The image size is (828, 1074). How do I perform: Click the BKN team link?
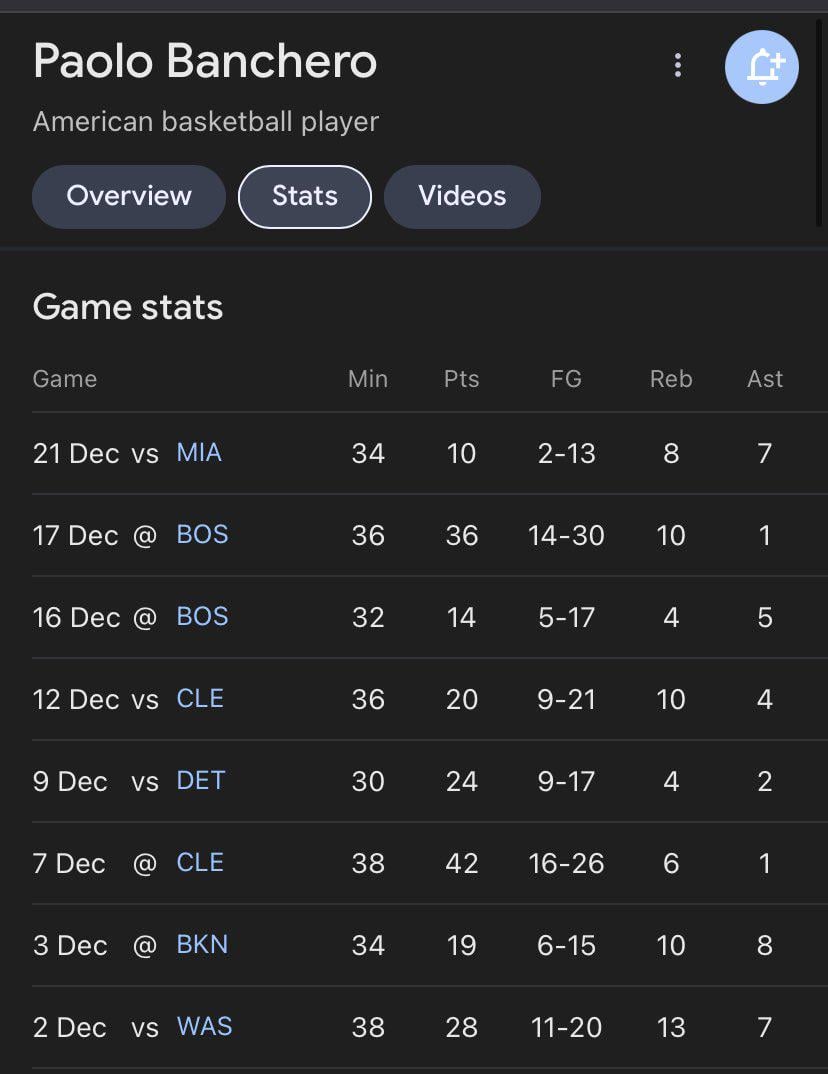(x=202, y=945)
